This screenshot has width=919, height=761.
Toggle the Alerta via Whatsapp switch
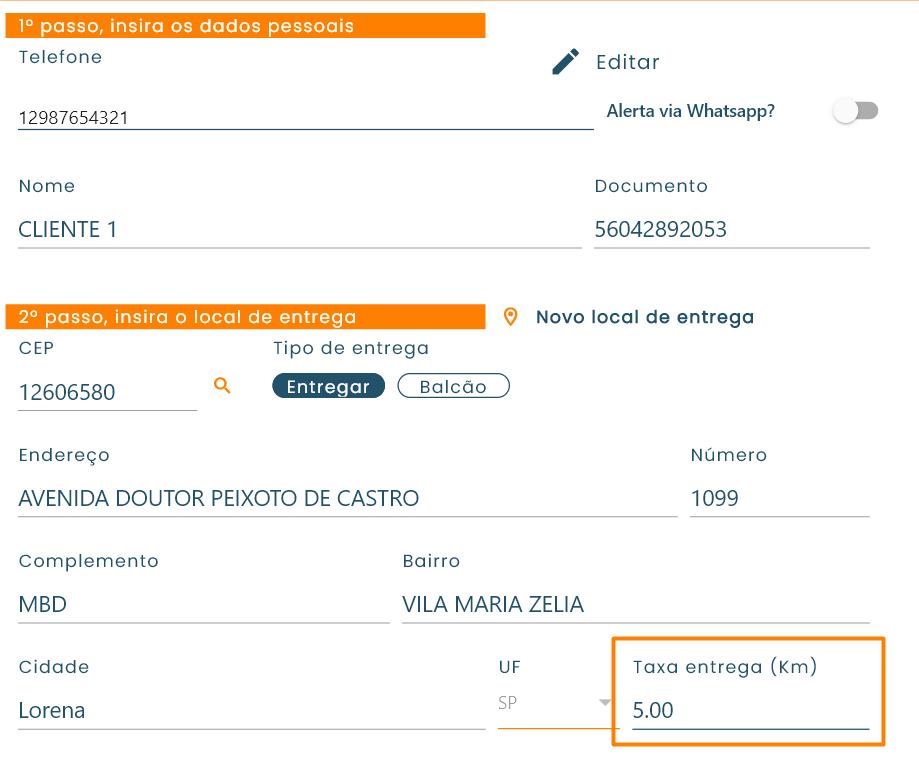(856, 111)
